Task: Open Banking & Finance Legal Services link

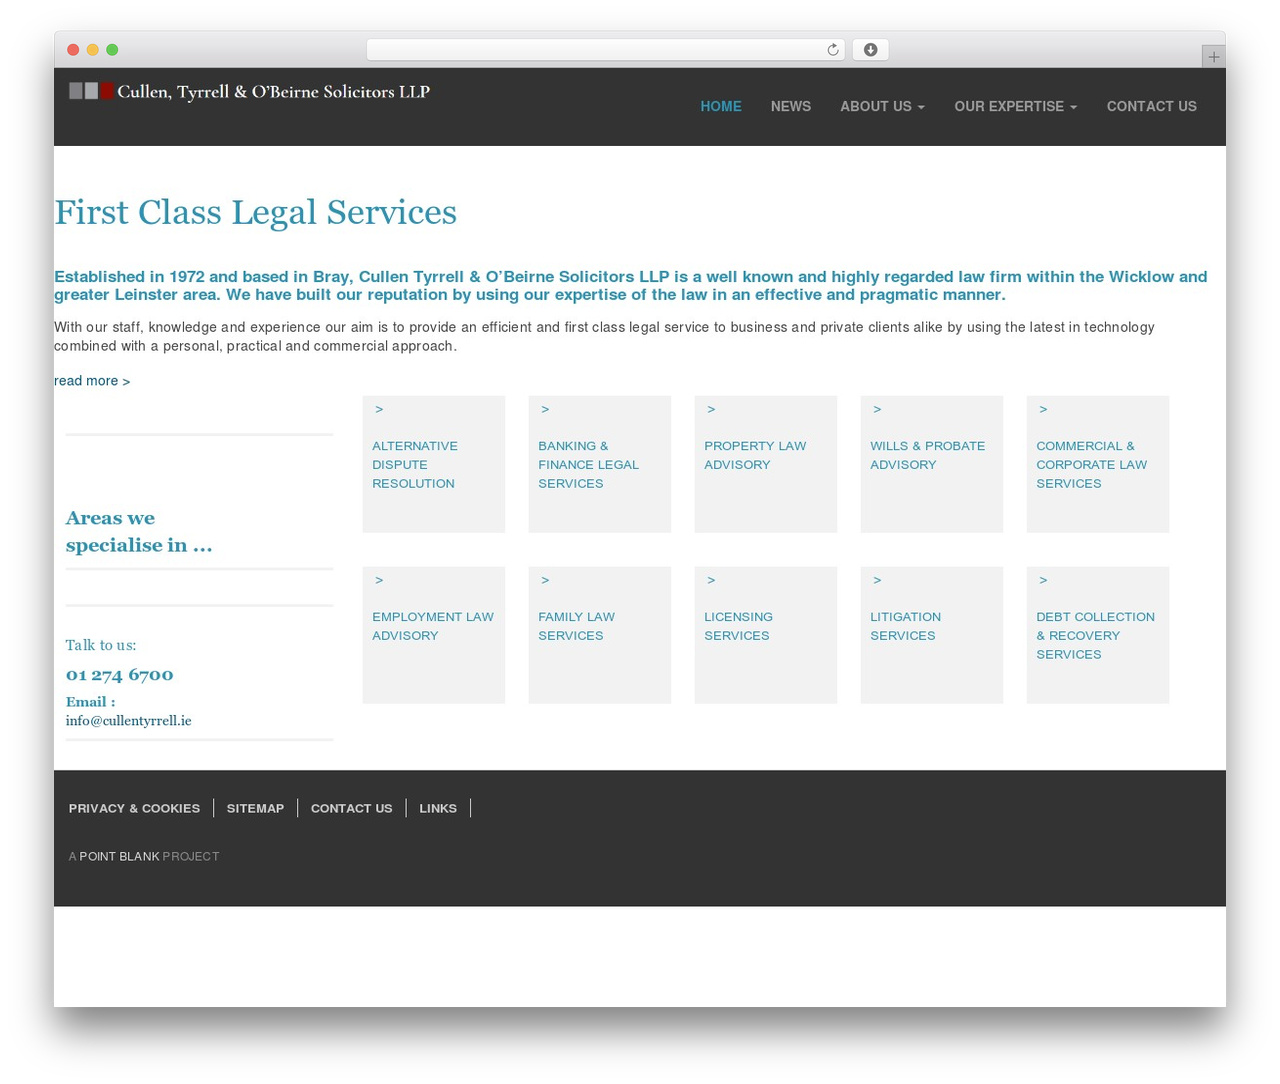Action: point(588,465)
